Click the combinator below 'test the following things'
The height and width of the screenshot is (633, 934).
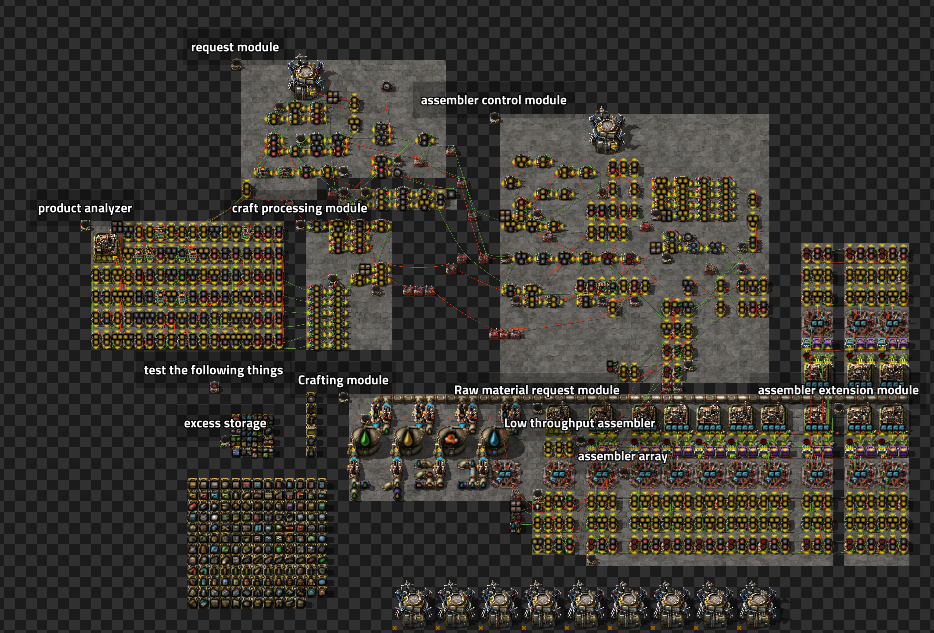click(x=214, y=388)
